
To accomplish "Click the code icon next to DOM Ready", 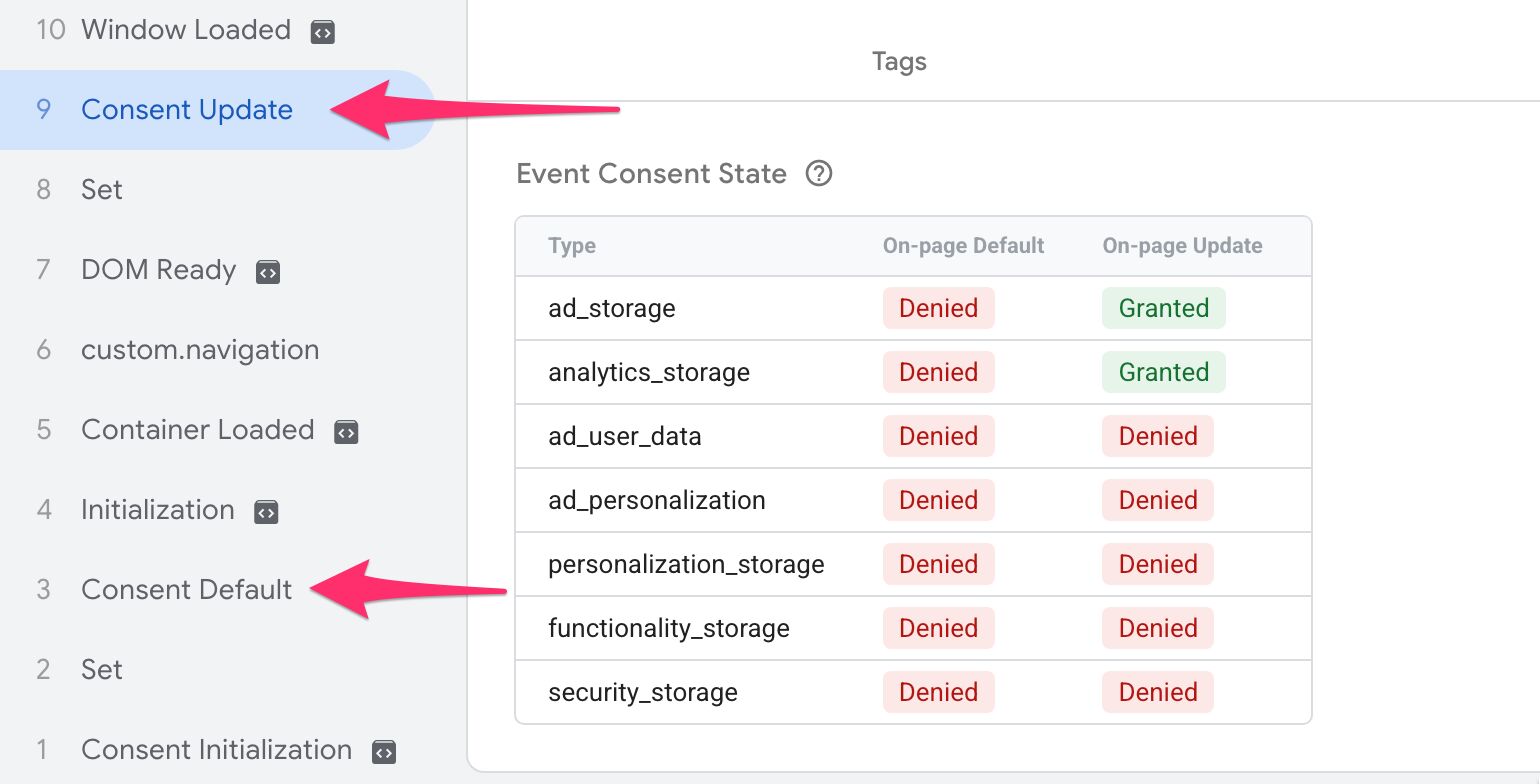I will point(268,272).
